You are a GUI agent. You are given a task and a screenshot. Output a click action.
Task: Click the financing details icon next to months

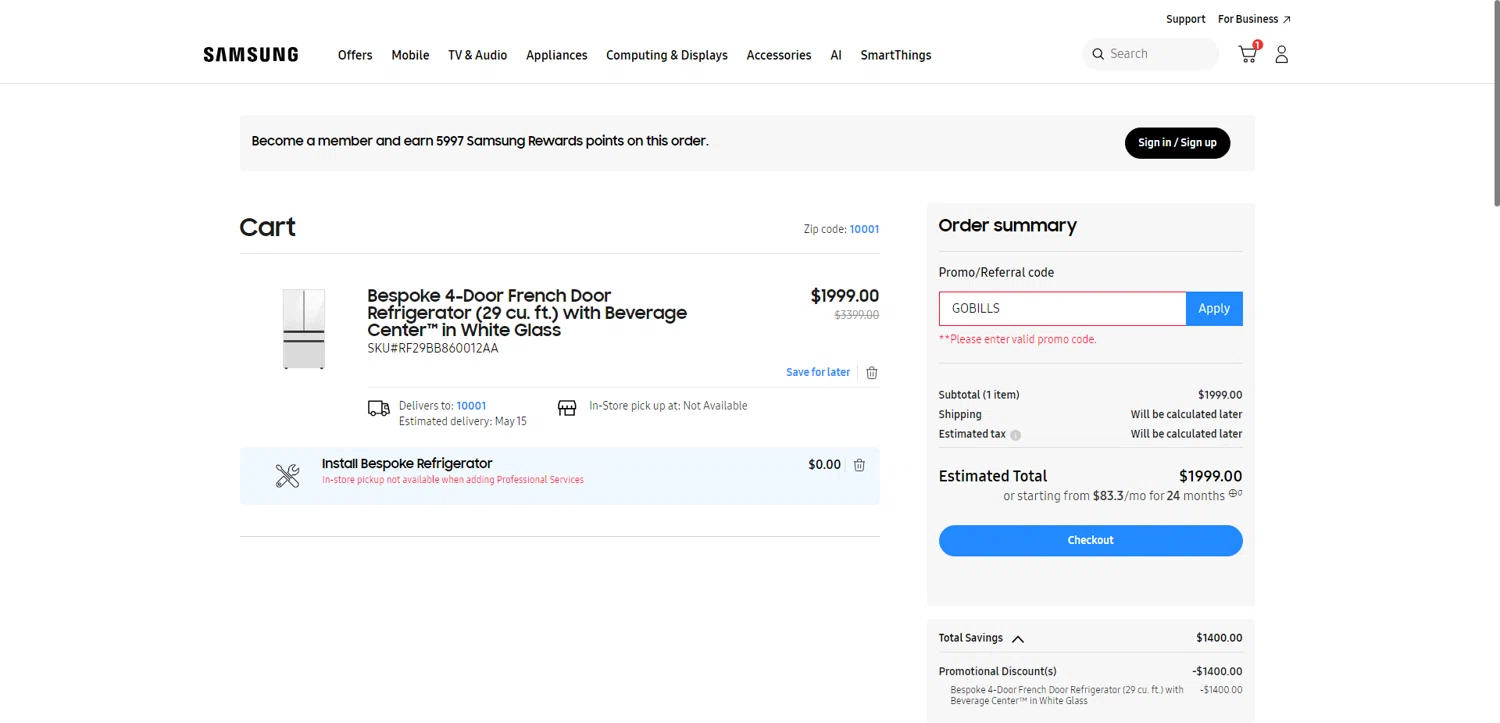click(1236, 493)
